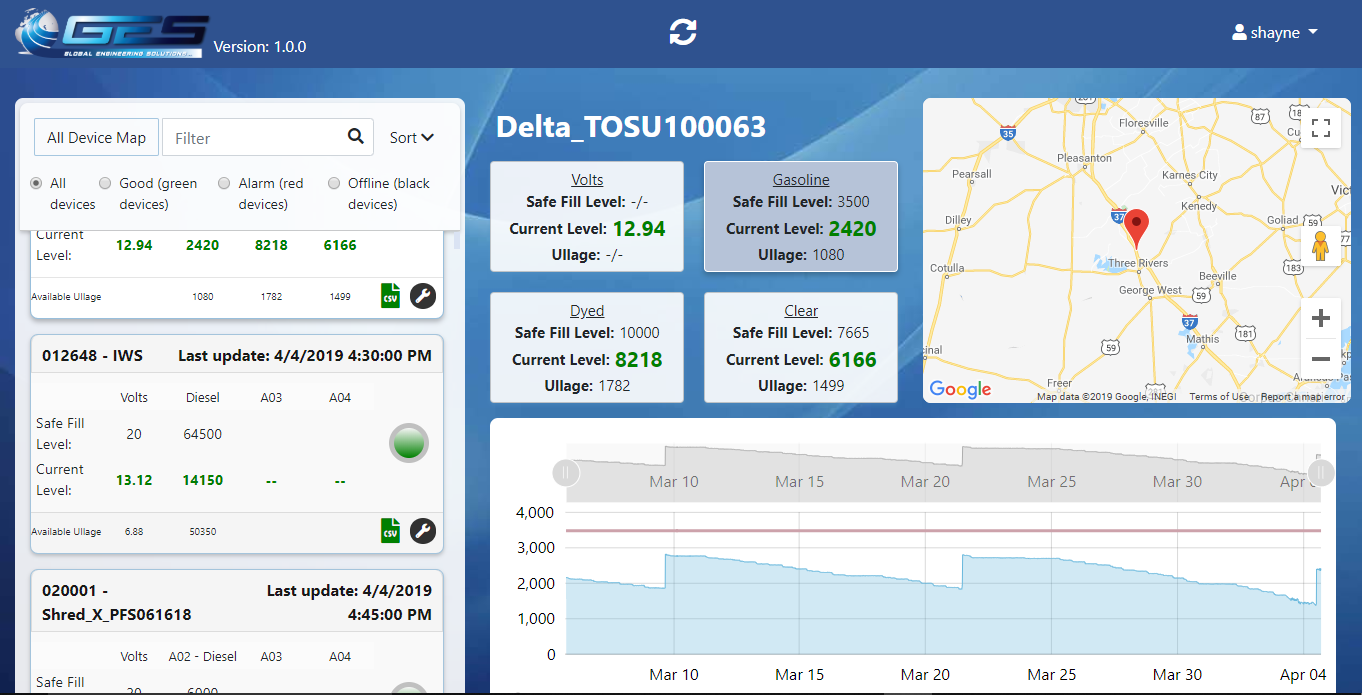Viewport: 1362px width, 695px height.
Task: Select the Gasoline tank card
Action: pyautogui.click(x=800, y=217)
